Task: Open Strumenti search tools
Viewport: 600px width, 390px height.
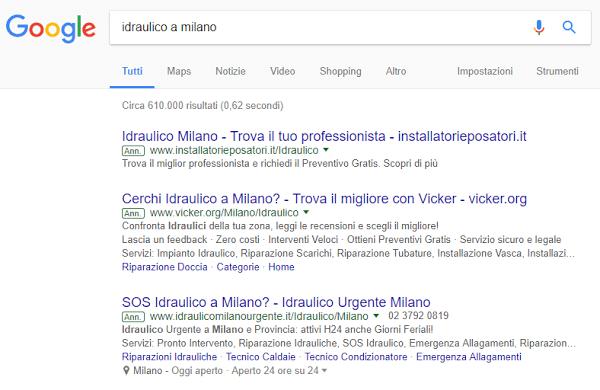Action: coord(557,71)
